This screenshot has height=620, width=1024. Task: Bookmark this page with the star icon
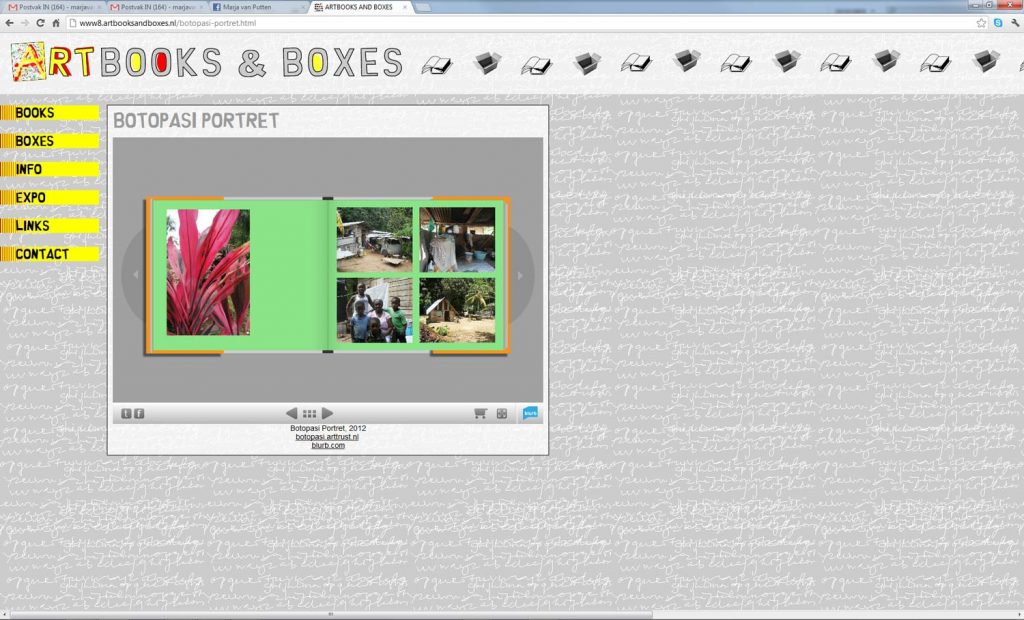(981, 23)
